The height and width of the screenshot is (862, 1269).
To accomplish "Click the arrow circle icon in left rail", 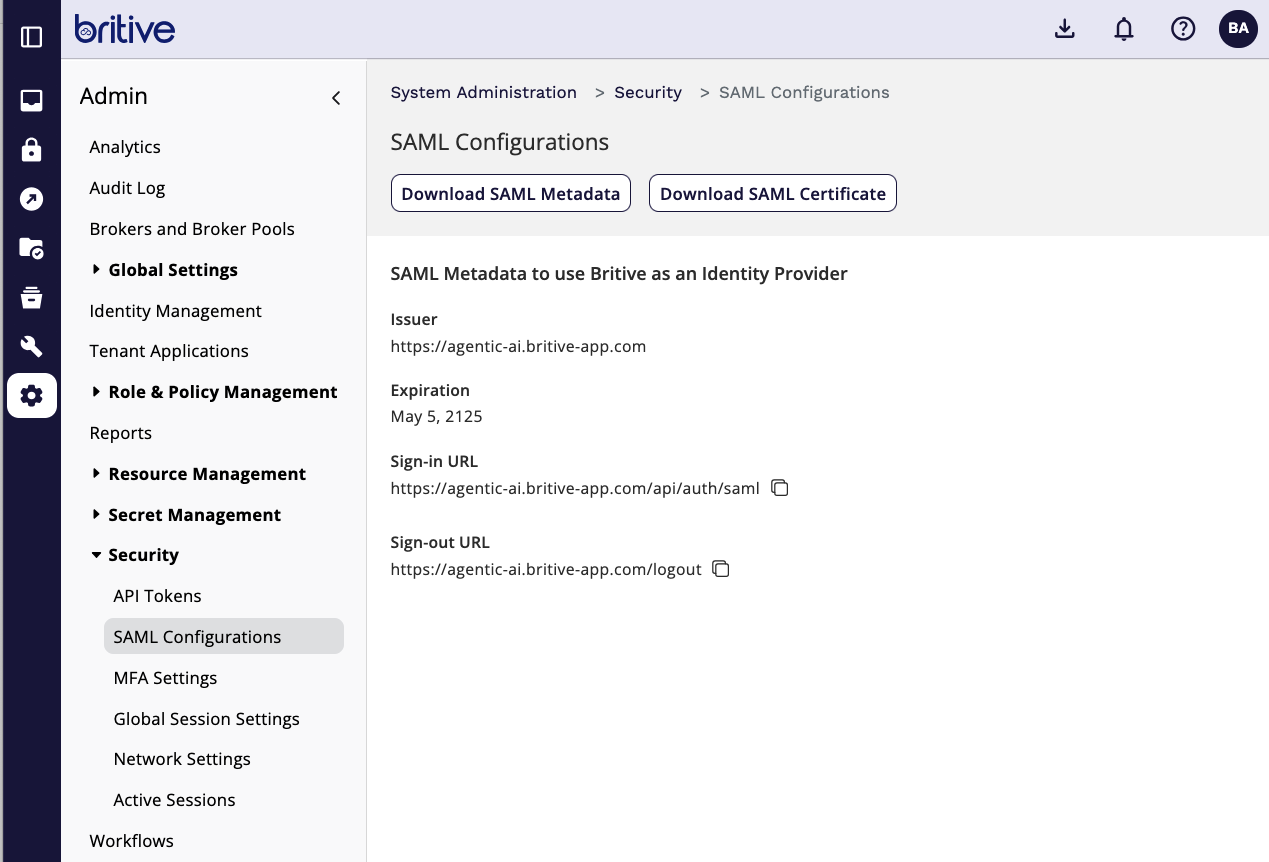I will [31, 199].
